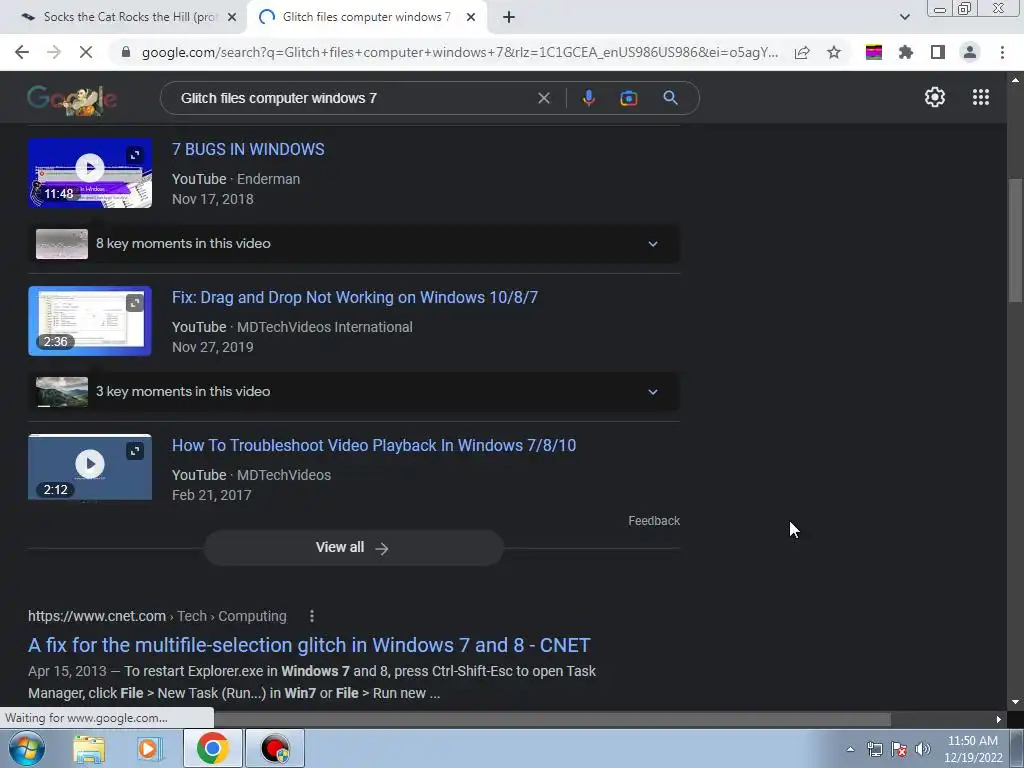
Task: Open 3 key moments preview thumbnail
Action: [x=61, y=392]
